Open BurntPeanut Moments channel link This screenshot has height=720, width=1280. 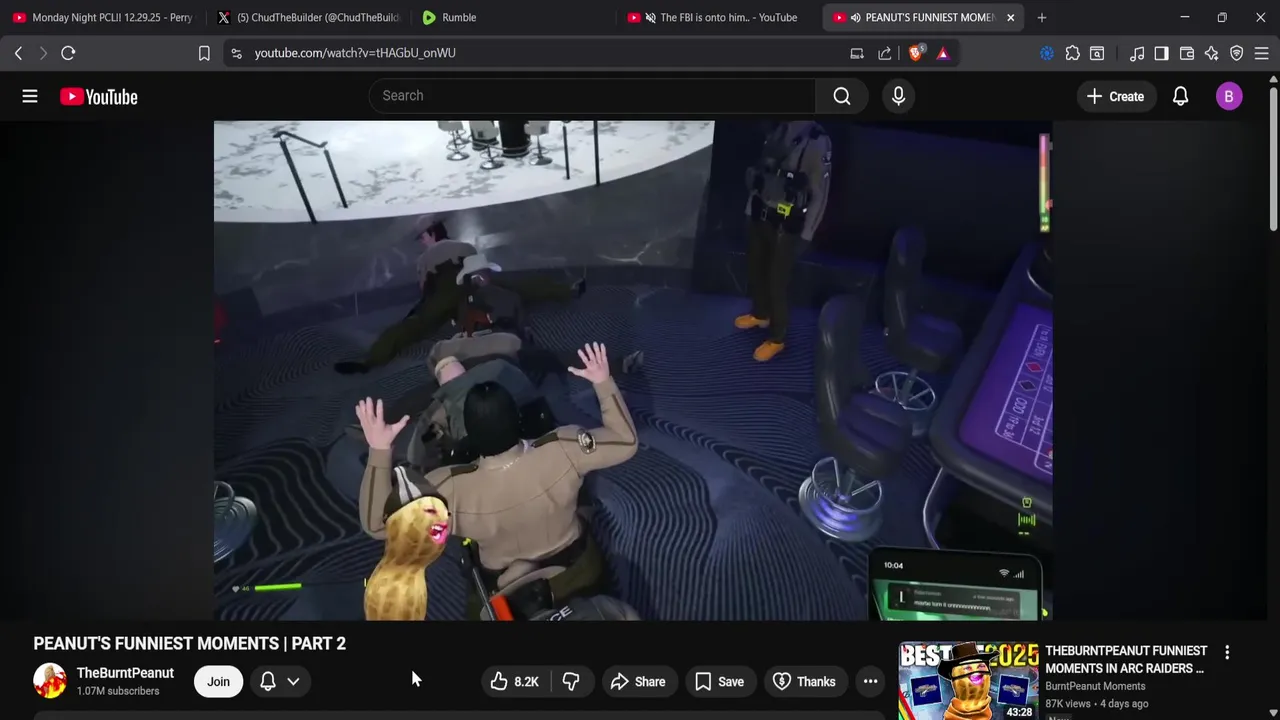1095,686
